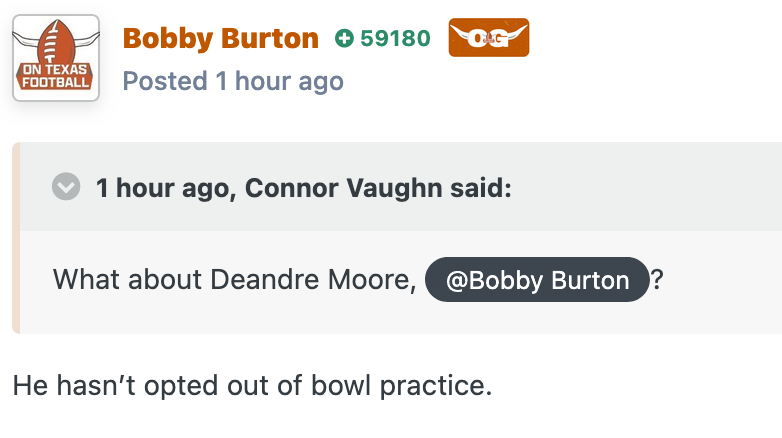This screenshot has width=782, height=438.
Task: Click "ON TEXAS FOOTBALL" text in avatar
Action: [55, 76]
